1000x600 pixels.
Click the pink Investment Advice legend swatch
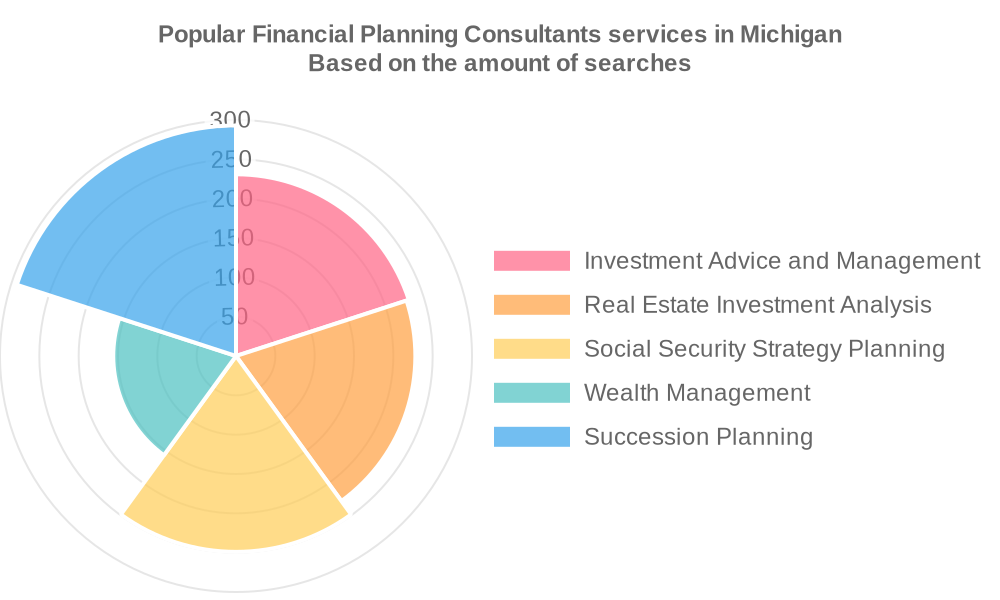tap(531, 261)
